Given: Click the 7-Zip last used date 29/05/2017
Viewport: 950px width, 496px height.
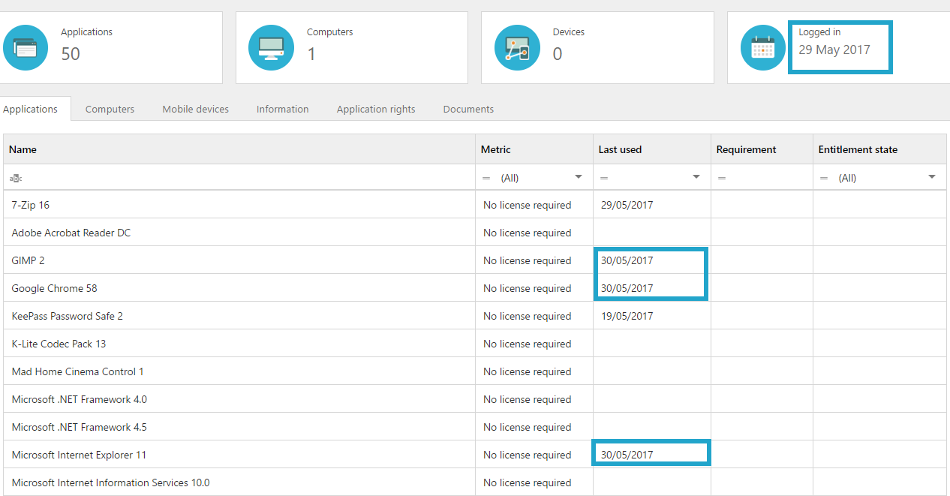Looking at the screenshot, I should [x=627, y=205].
